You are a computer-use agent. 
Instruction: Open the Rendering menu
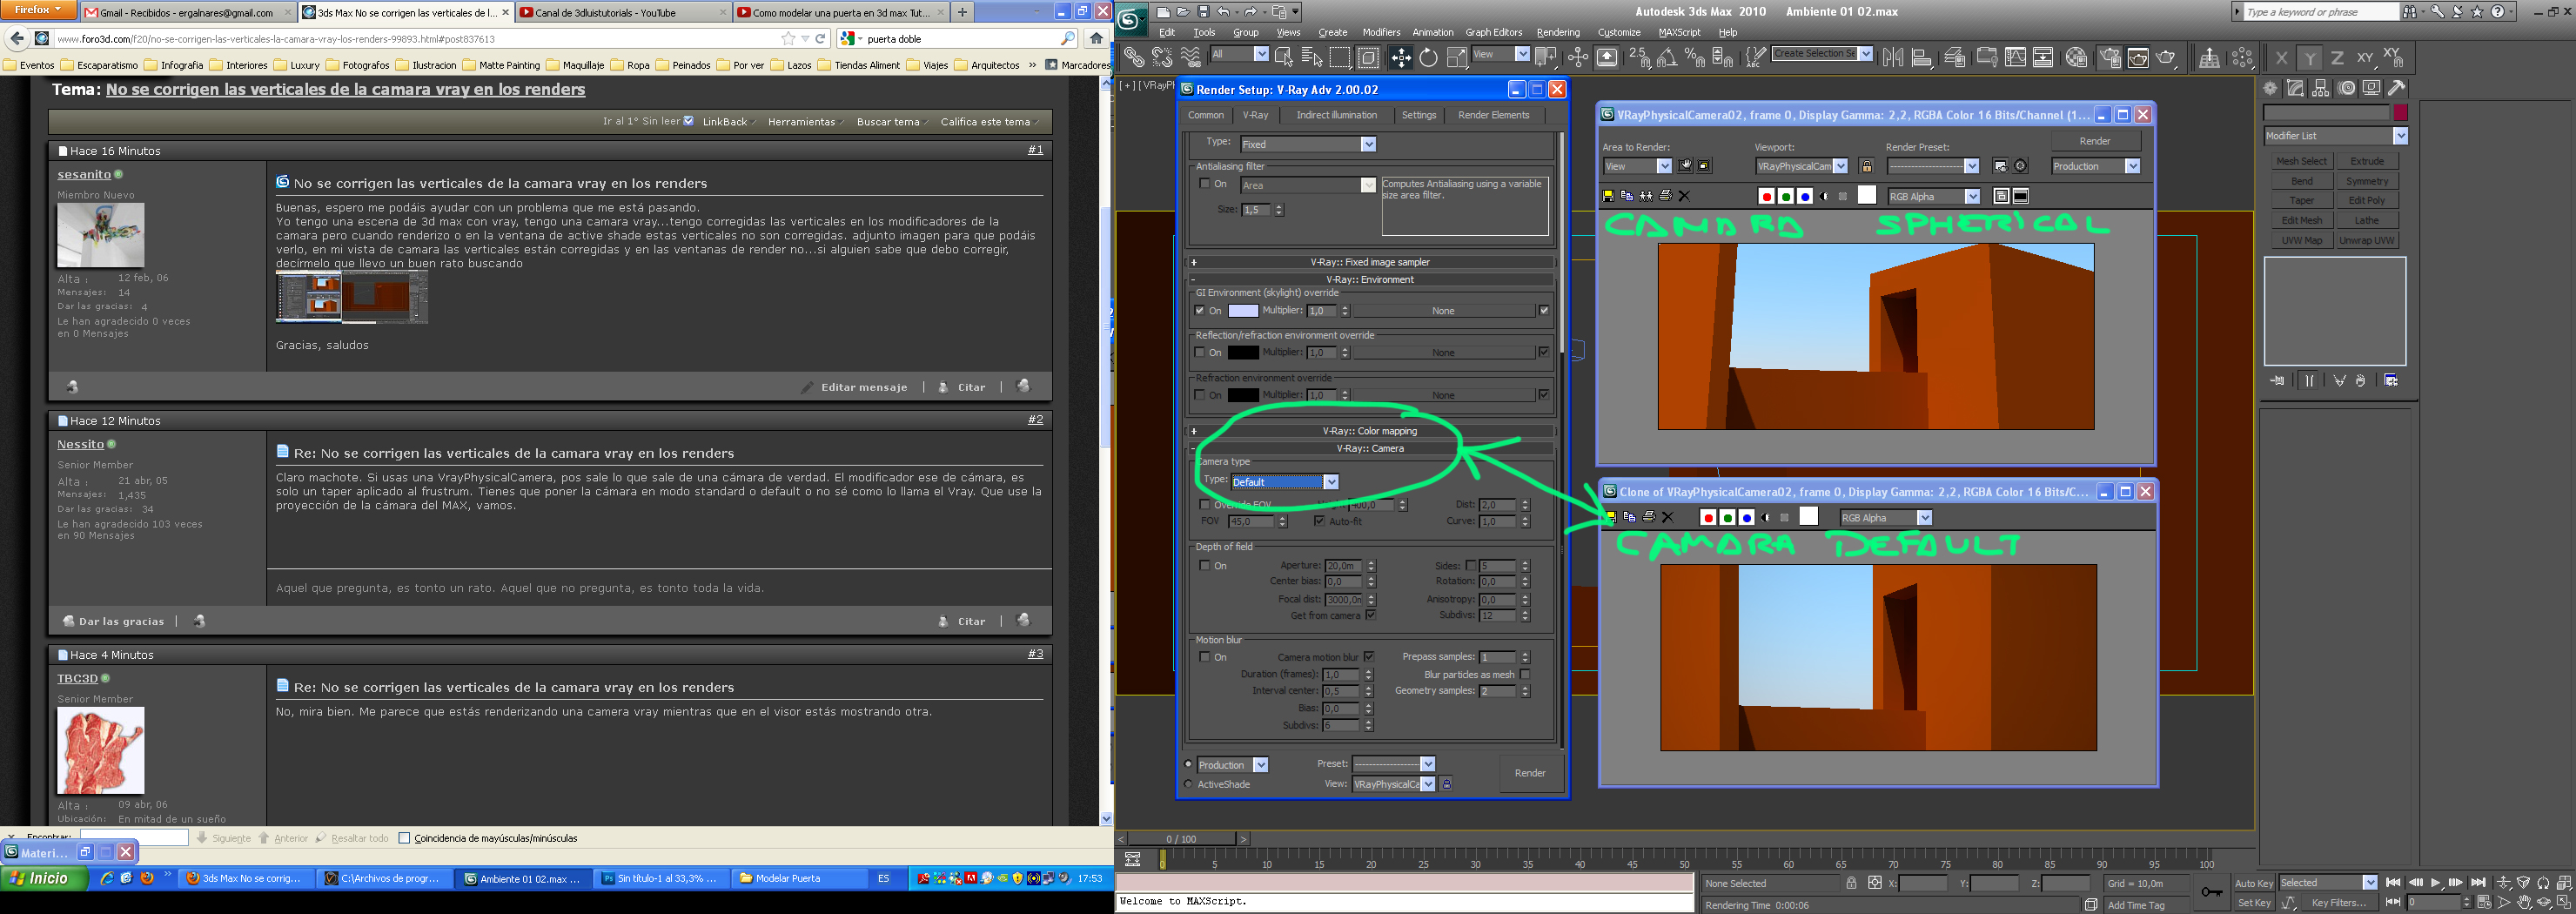[1558, 32]
